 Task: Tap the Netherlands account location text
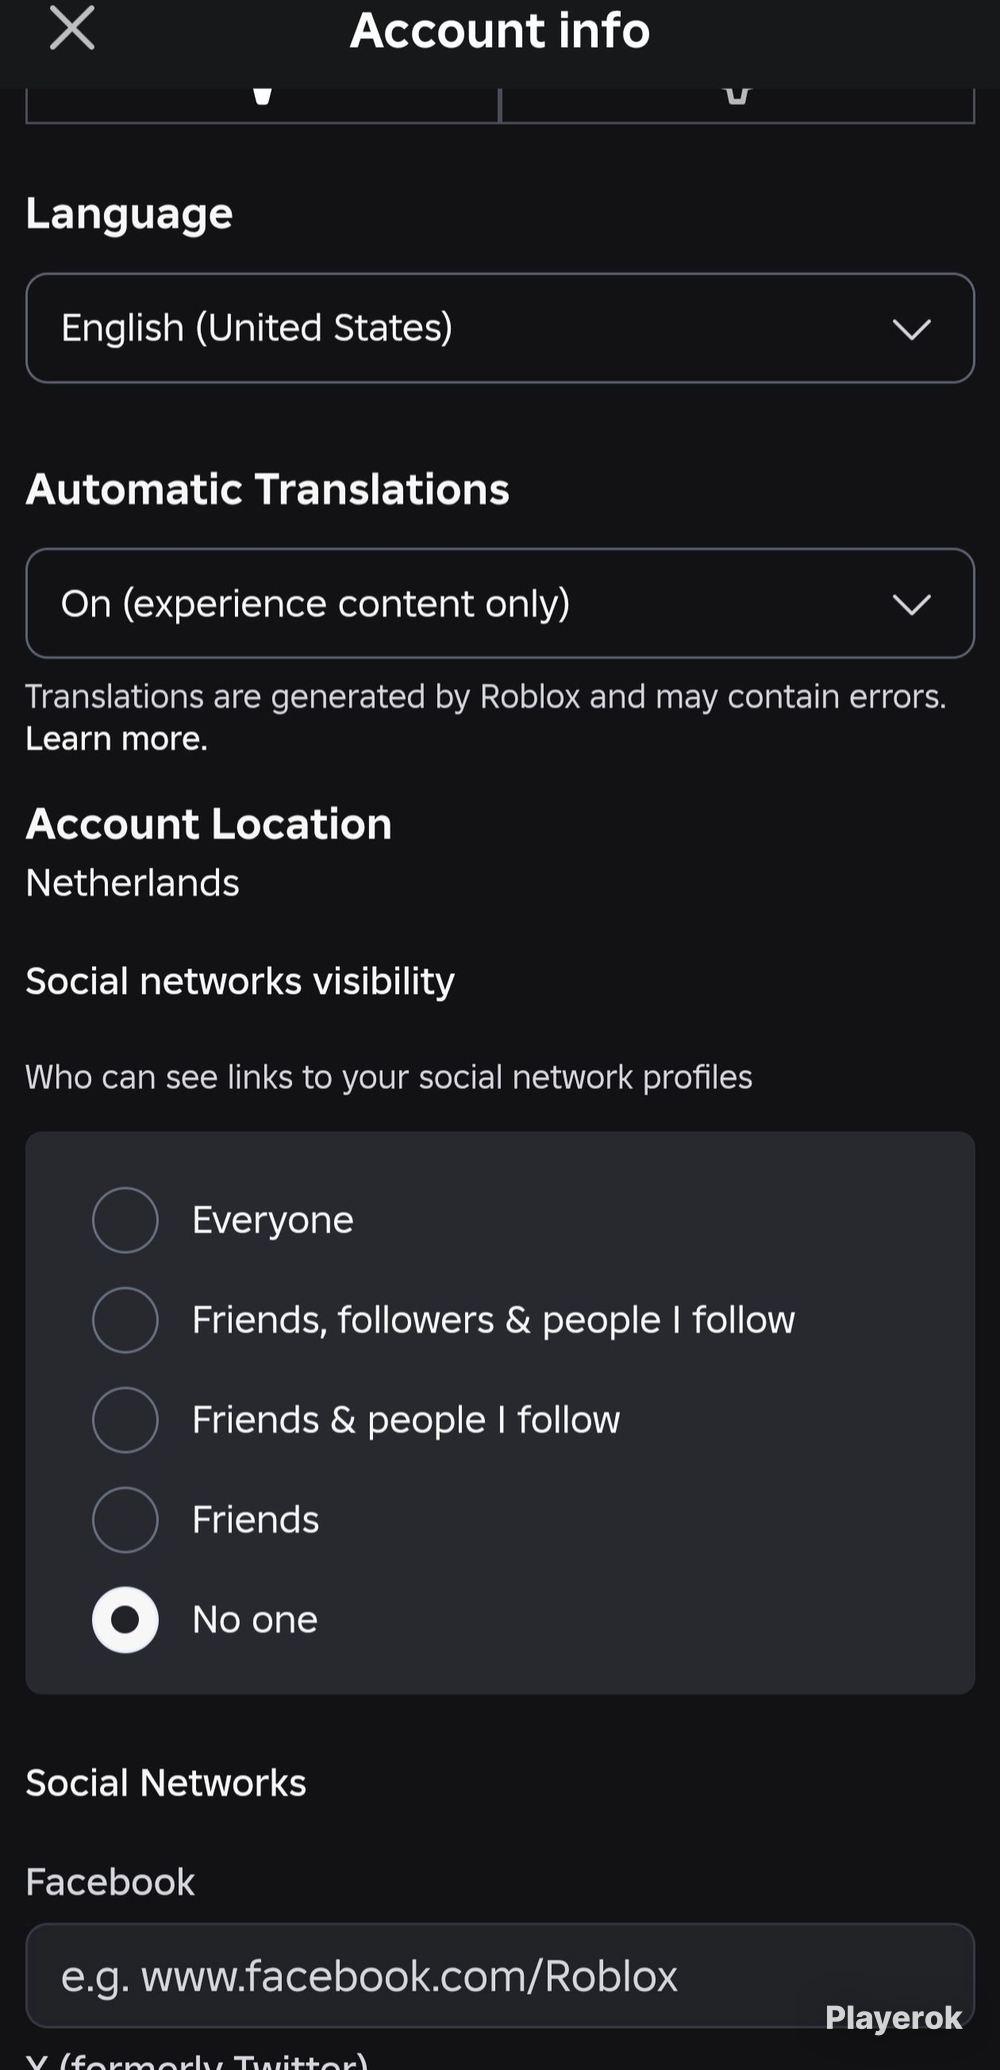tap(132, 883)
